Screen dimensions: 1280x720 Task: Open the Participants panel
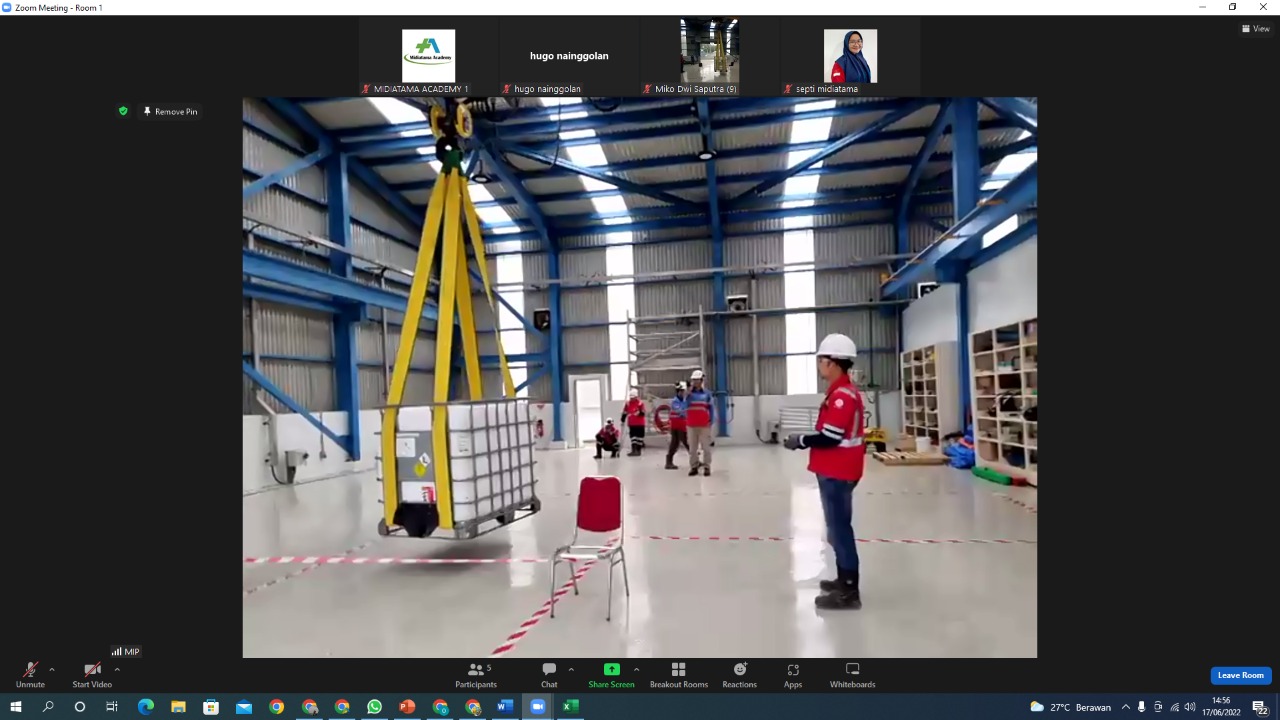[476, 675]
